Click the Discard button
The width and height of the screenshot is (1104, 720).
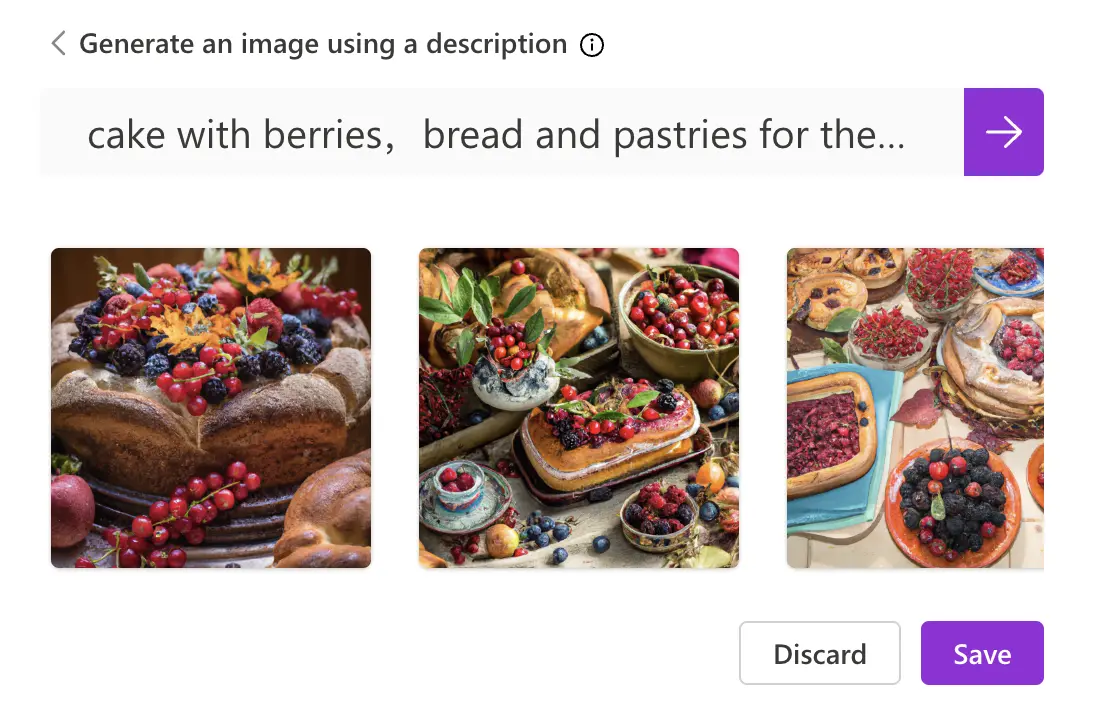pos(820,654)
